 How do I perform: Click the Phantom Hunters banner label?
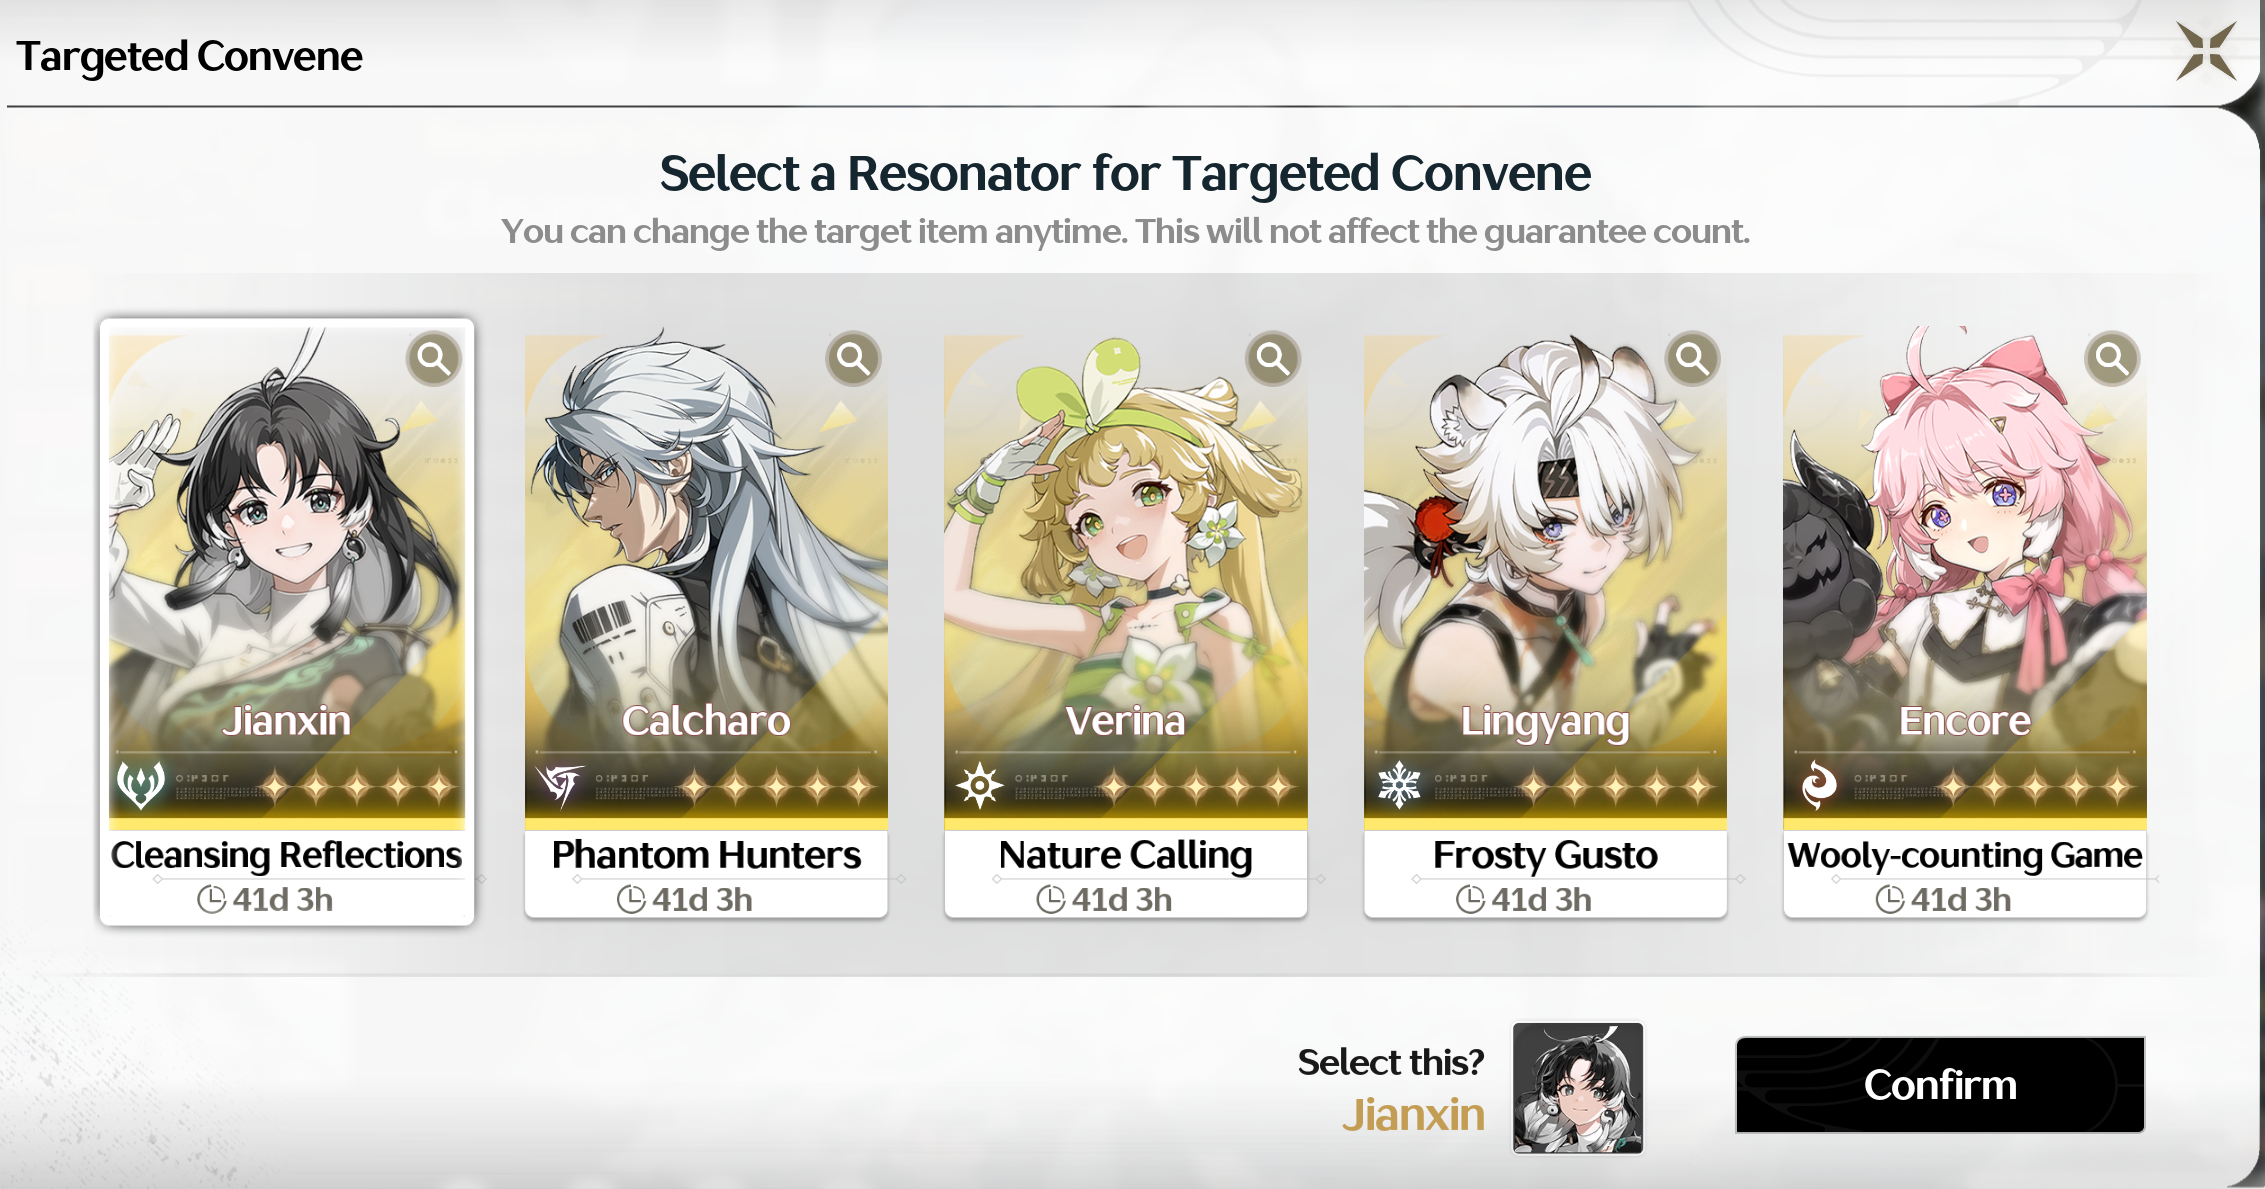(706, 855)
